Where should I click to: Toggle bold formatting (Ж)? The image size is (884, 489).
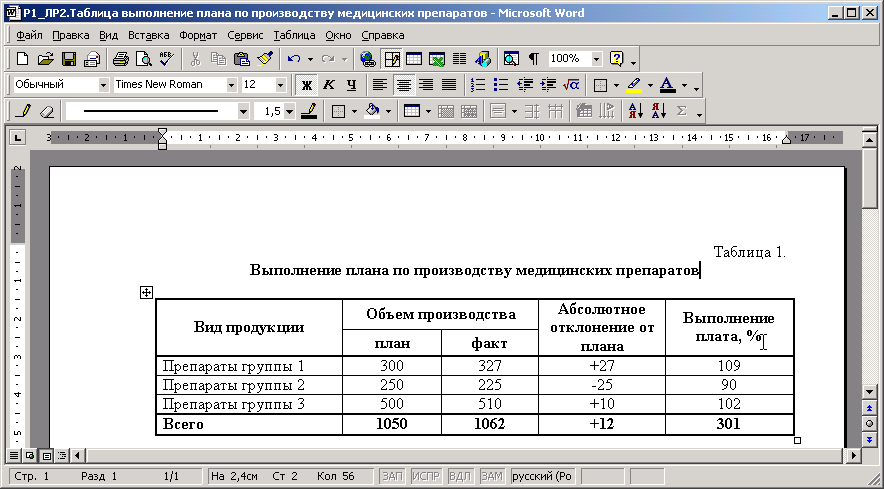tap(307, 85)
